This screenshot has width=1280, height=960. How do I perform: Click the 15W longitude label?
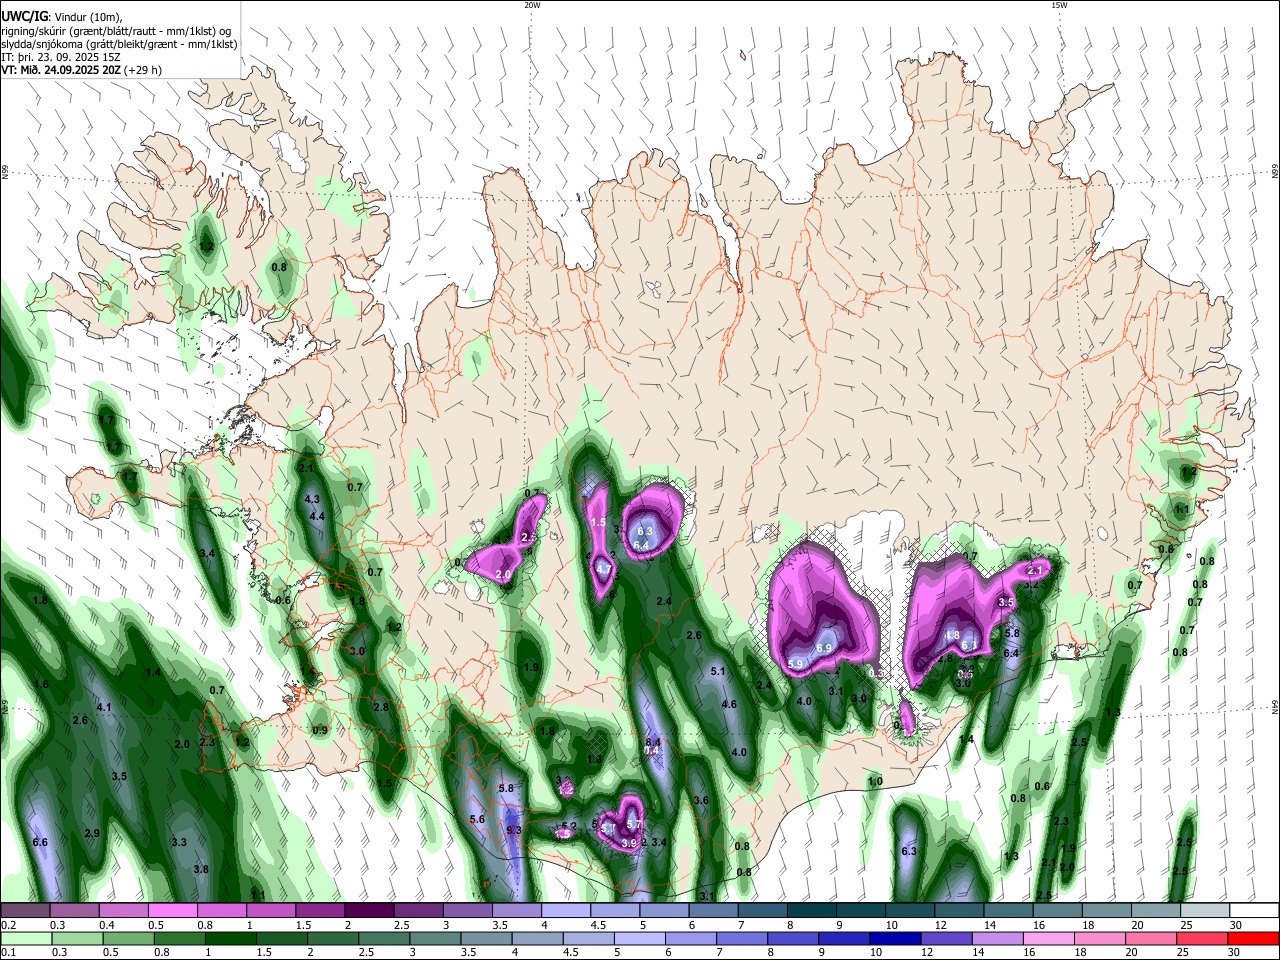tap(1059, 5)
